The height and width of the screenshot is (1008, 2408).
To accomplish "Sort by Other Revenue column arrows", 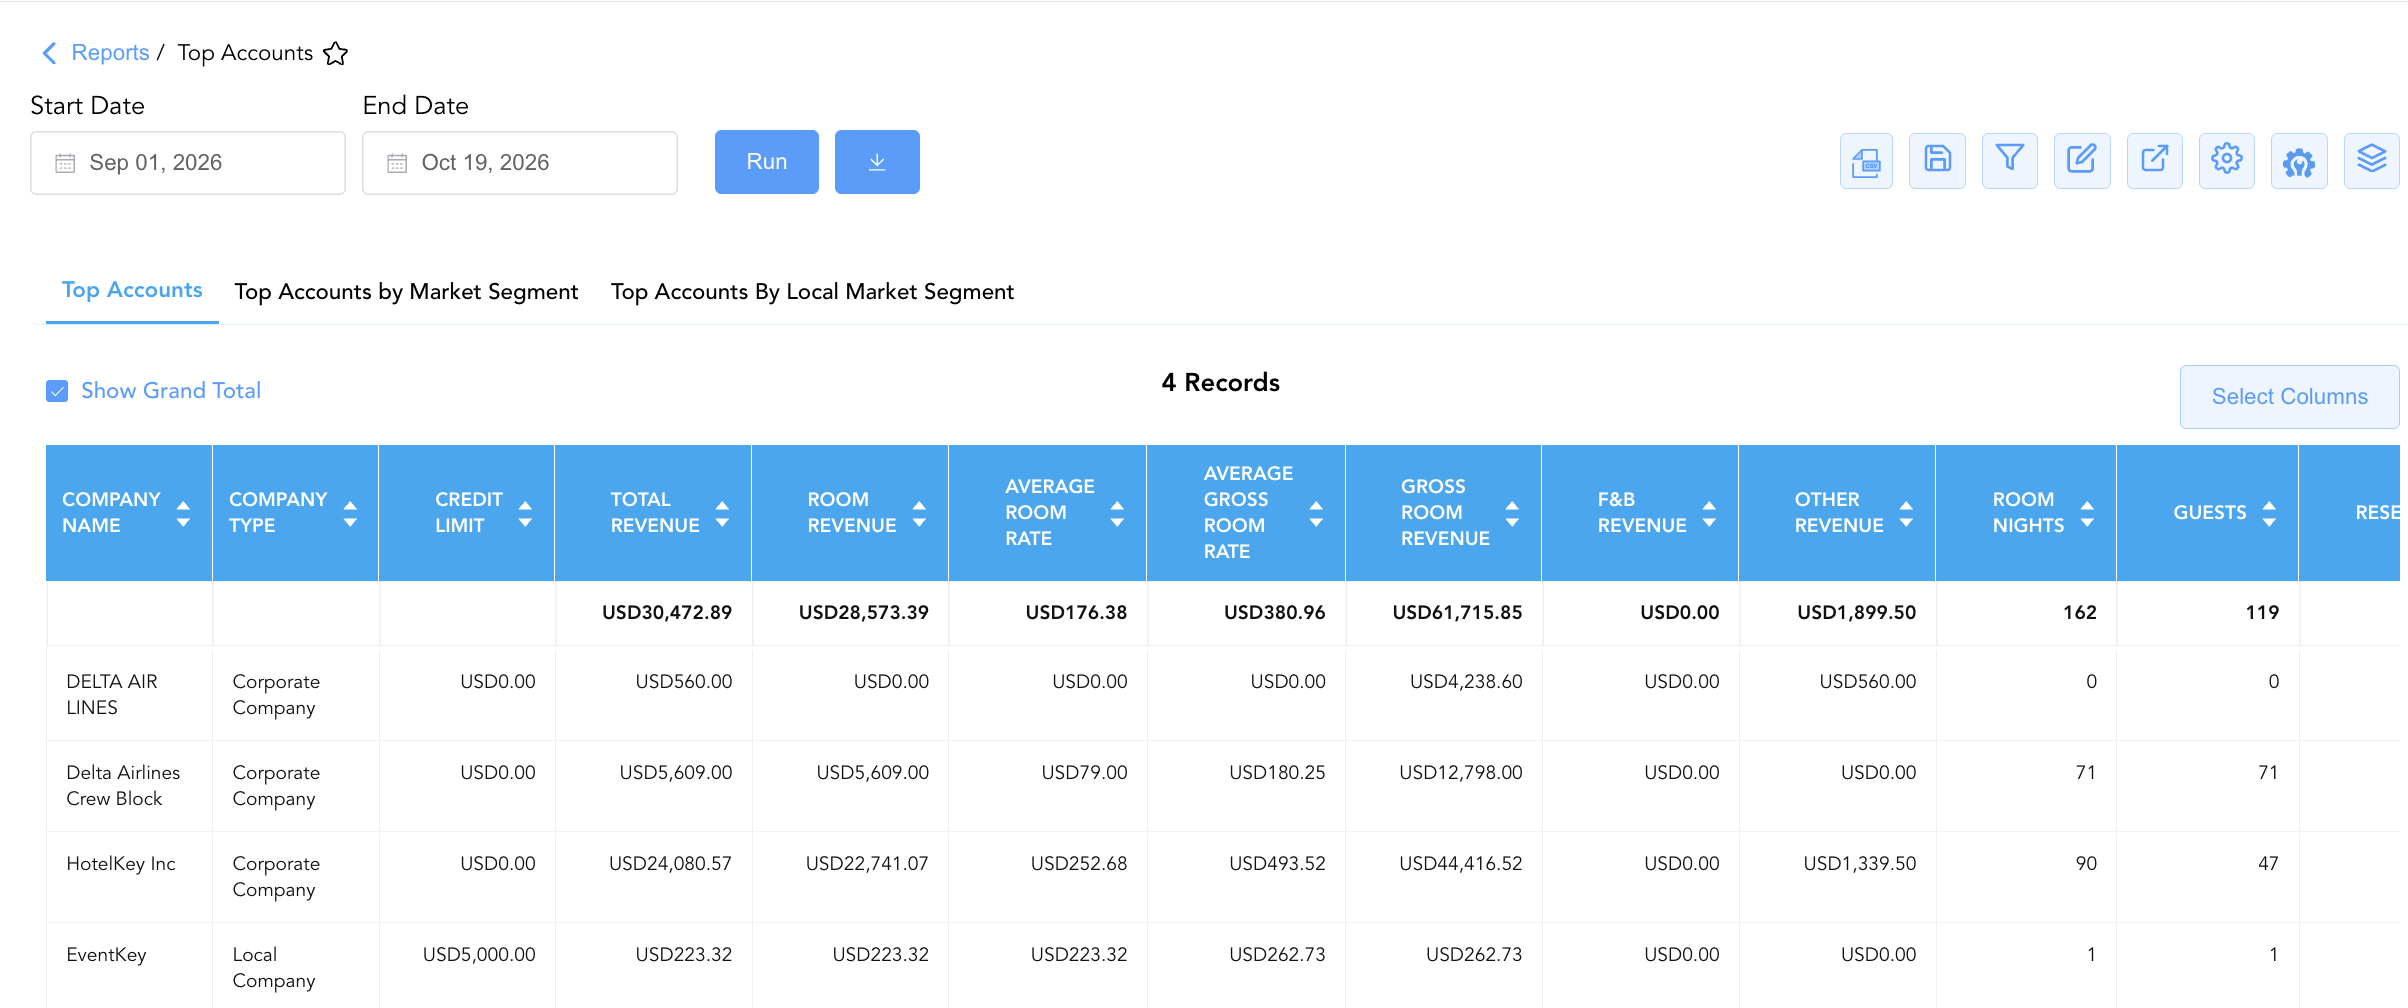I will coord(1906,513).
